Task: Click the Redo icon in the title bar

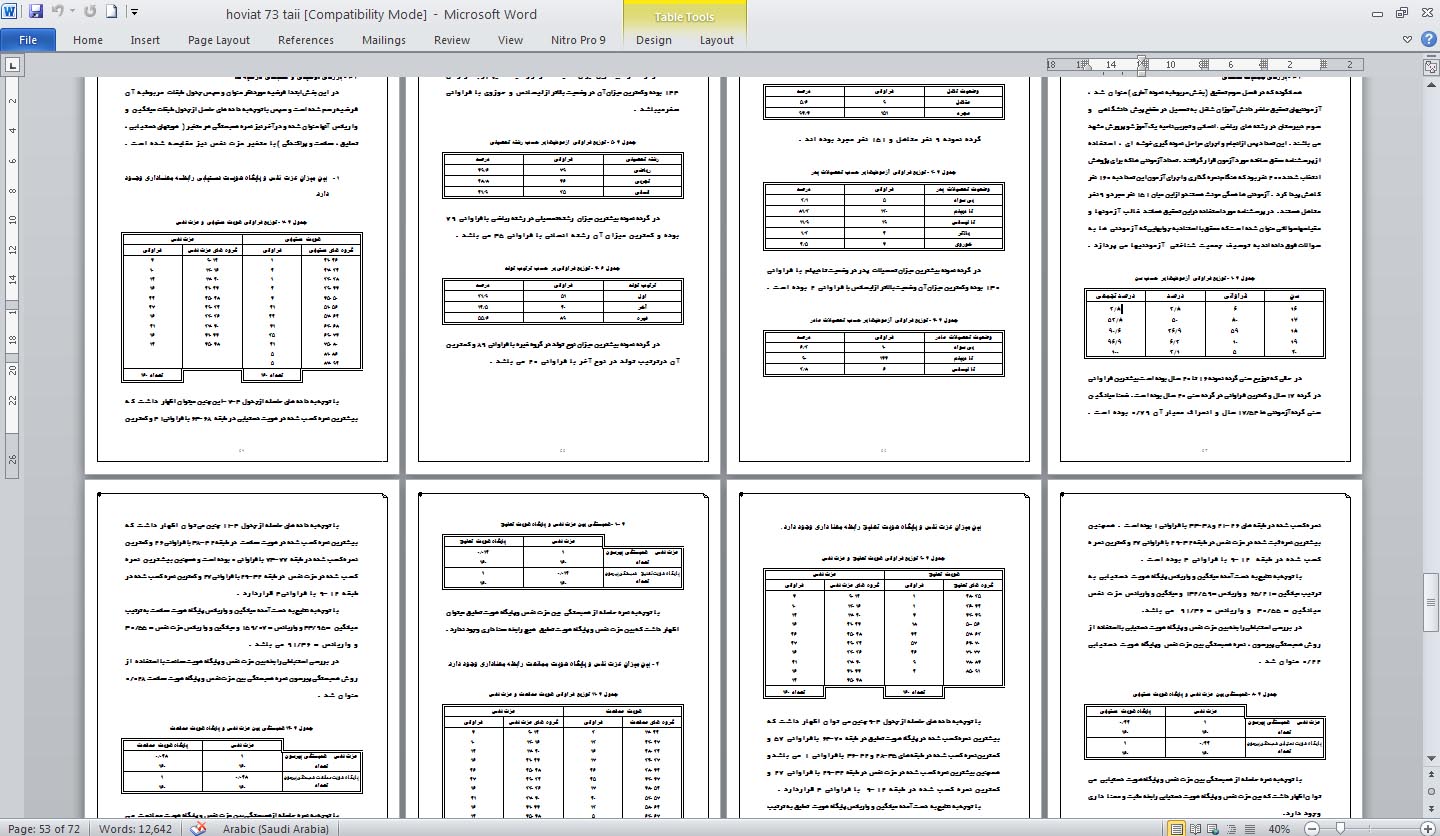Action: click(x=91, y=13)
